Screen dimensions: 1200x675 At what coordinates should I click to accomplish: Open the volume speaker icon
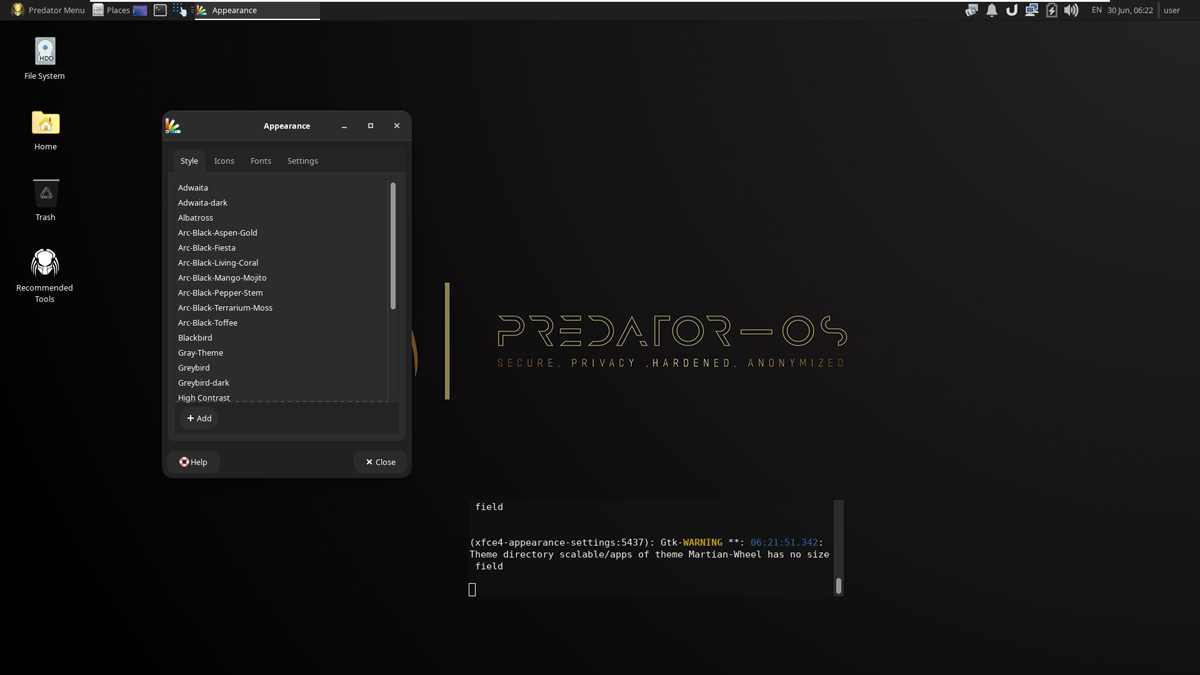tap(1072, 10)
